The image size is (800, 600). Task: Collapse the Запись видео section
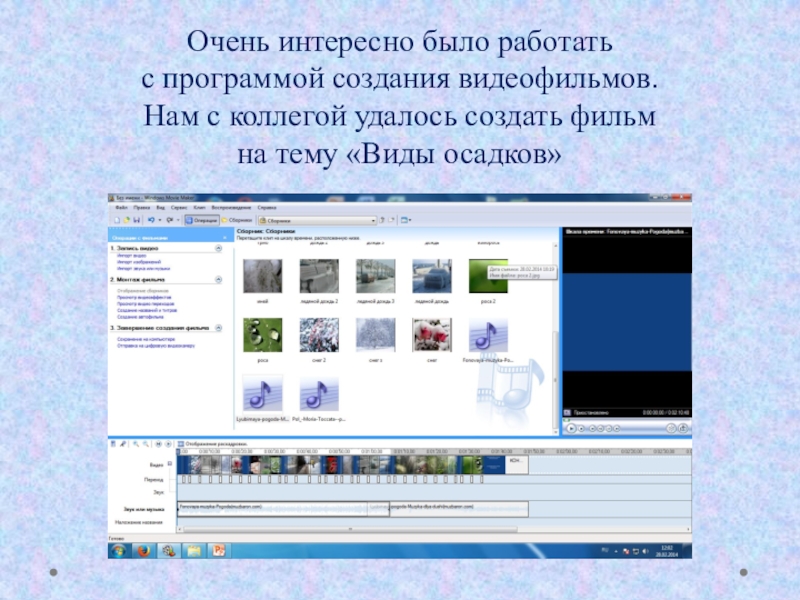tap(218, 248)
